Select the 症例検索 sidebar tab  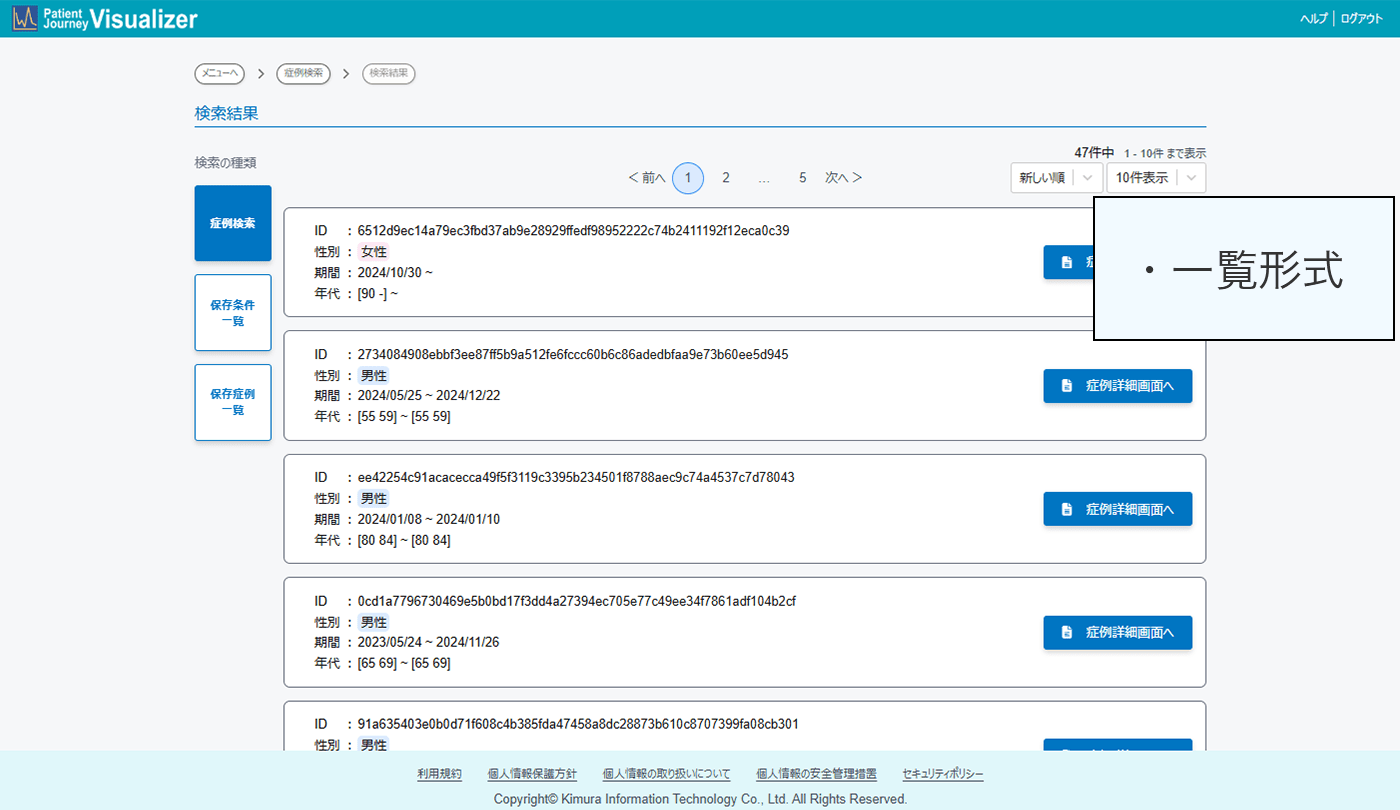pyautogui.click(x=232, y=223)
